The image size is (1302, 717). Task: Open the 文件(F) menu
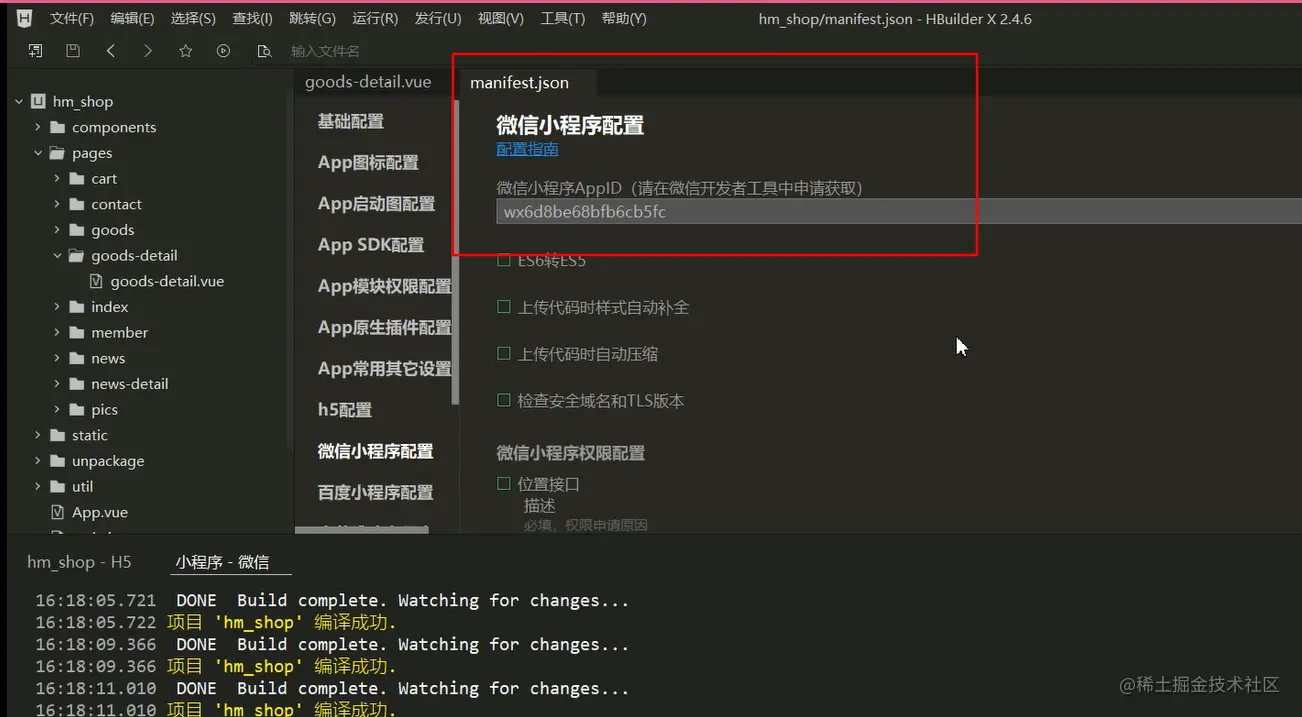[x=72, y=19]
